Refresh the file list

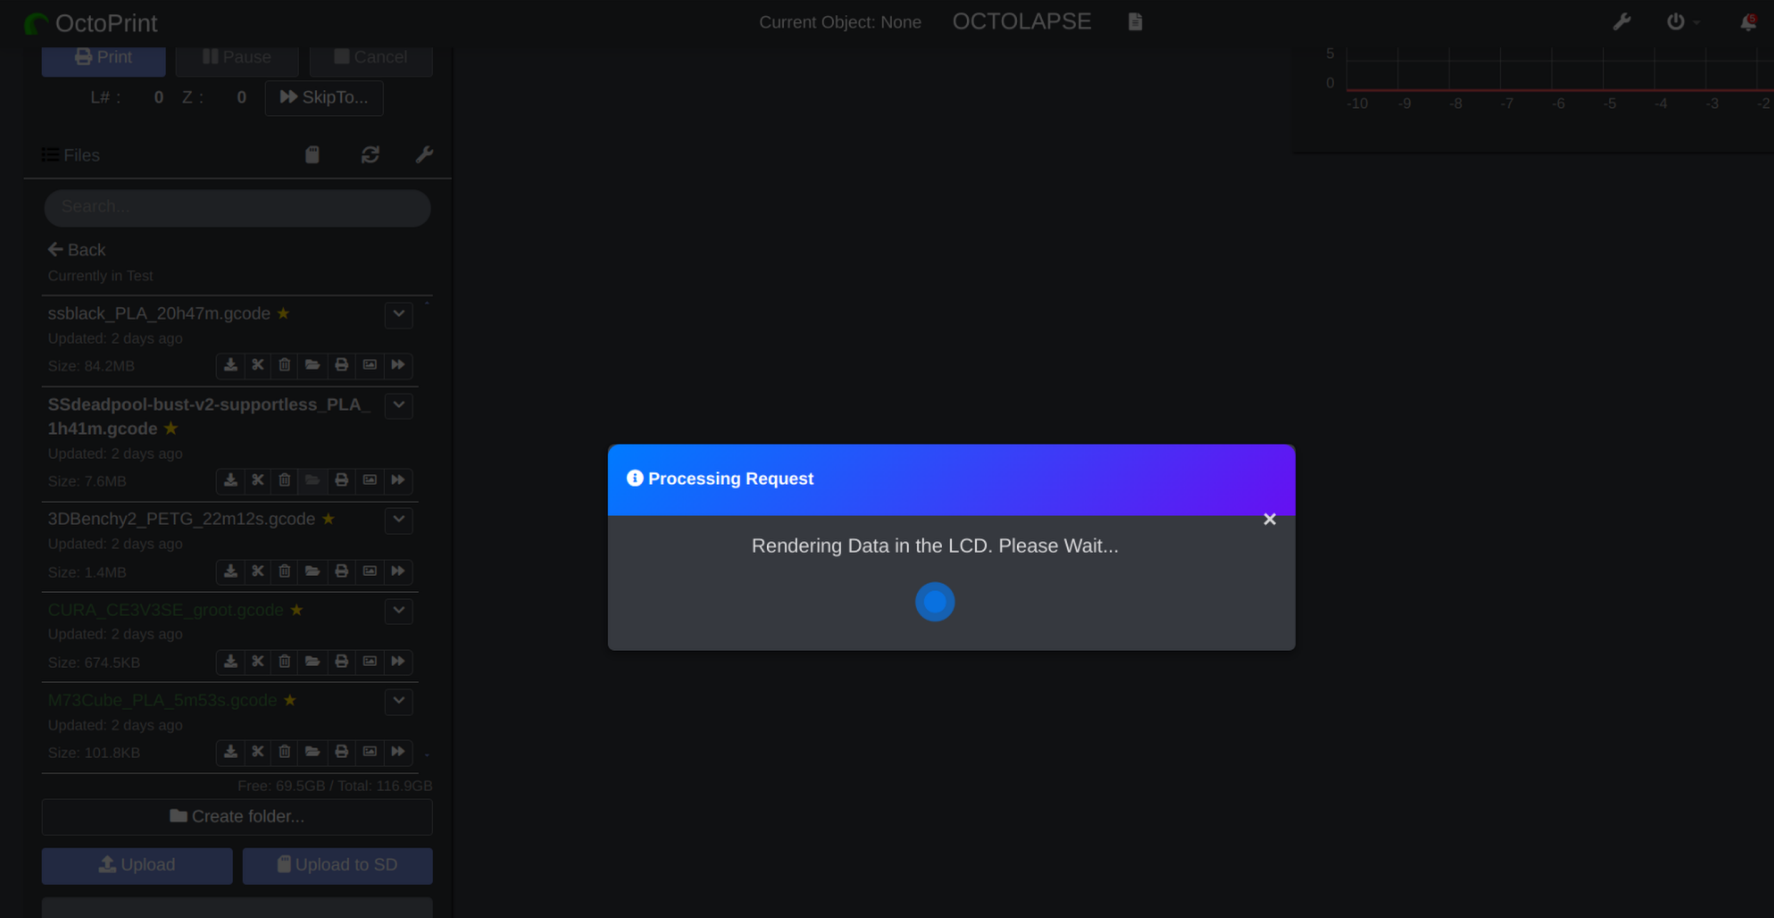click(x=370, y=155)
